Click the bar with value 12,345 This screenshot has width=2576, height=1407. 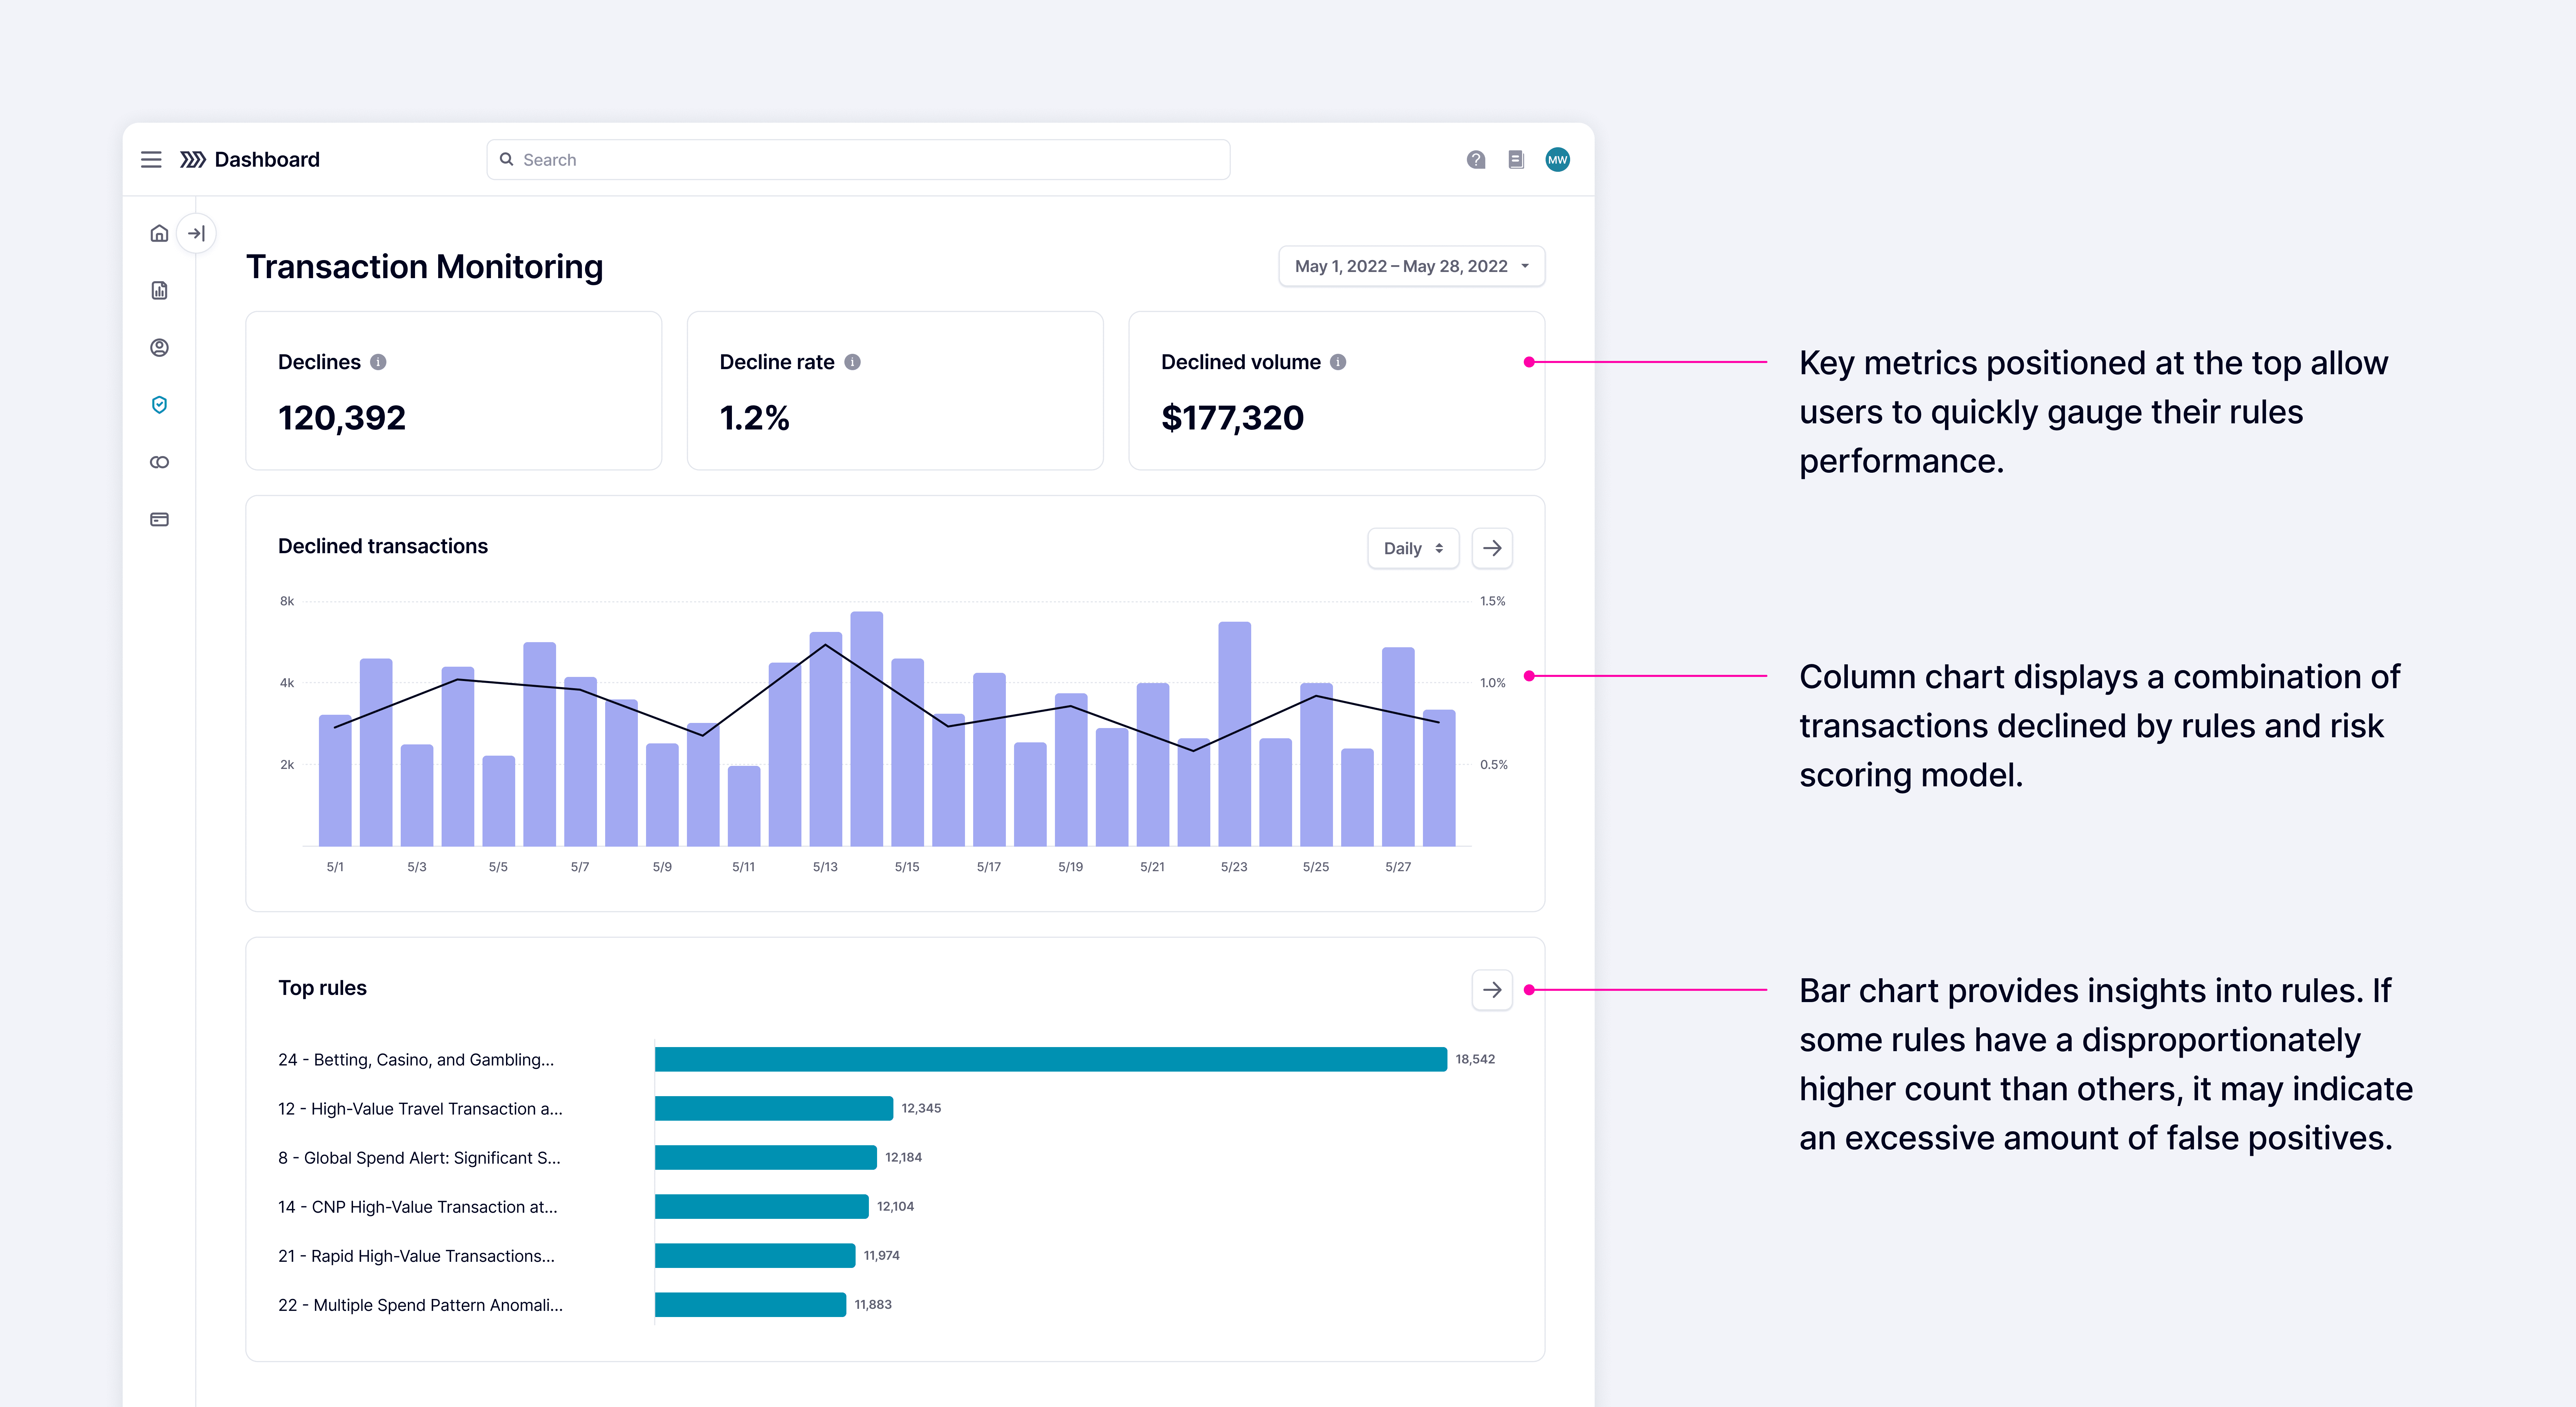(774, 1108)
